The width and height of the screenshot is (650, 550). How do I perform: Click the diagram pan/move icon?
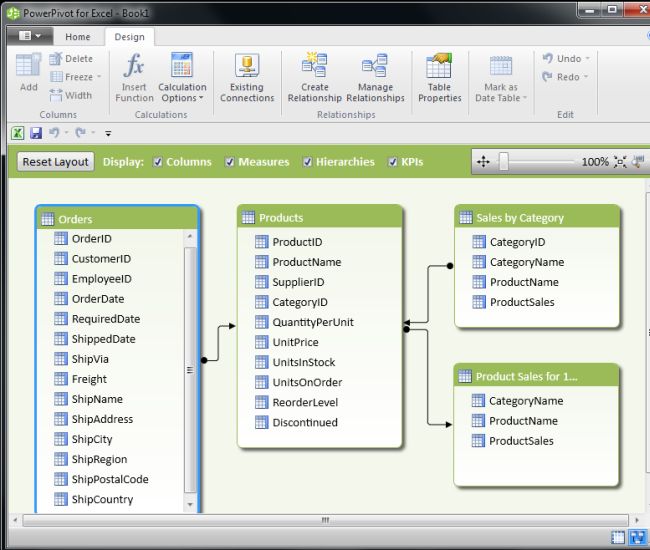(483, 162)
